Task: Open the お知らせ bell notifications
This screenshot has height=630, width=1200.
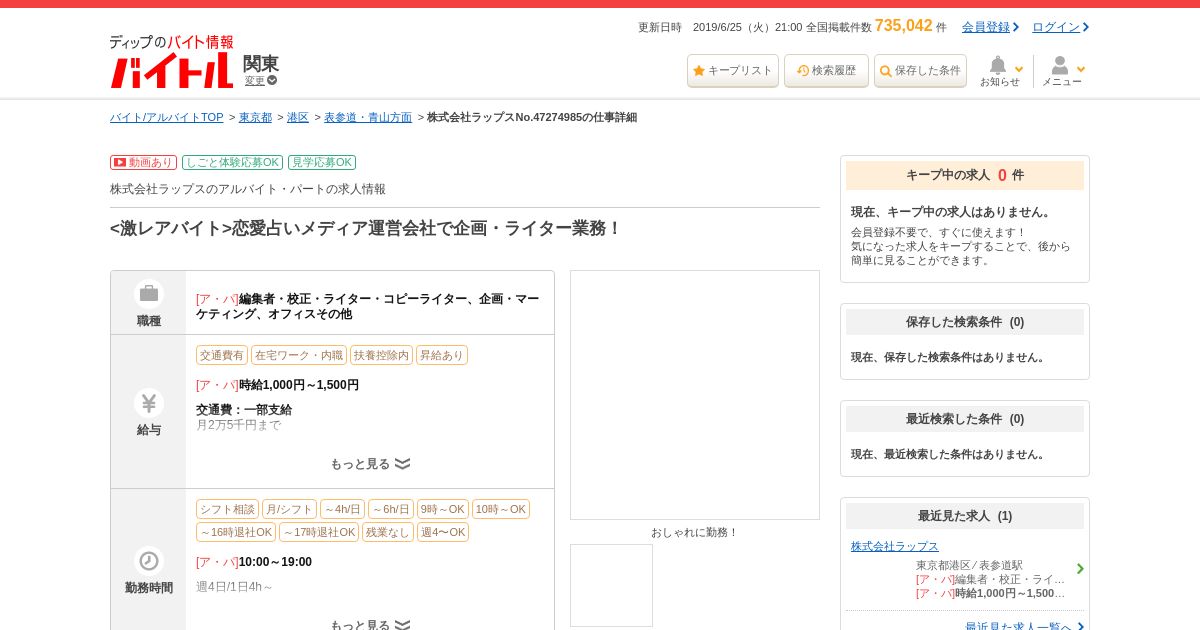Action: [x=1000, y=71]
